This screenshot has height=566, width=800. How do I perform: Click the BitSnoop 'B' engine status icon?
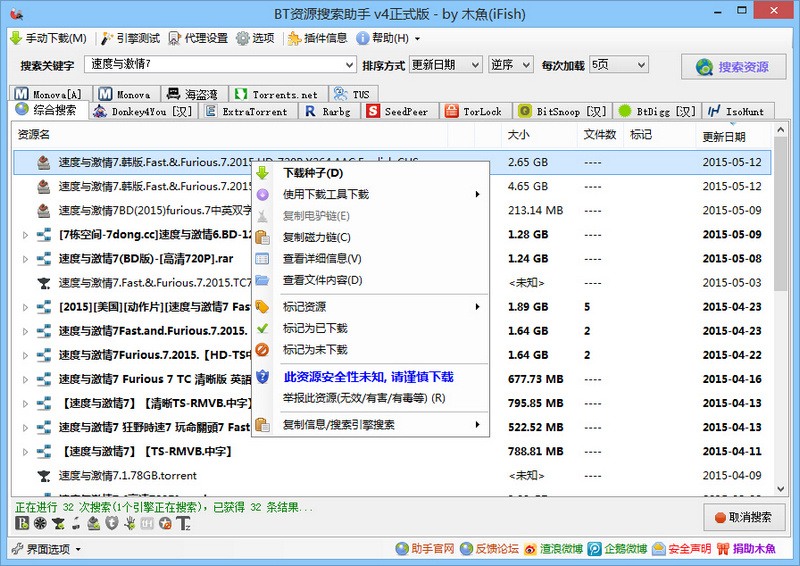click(22, 523)
